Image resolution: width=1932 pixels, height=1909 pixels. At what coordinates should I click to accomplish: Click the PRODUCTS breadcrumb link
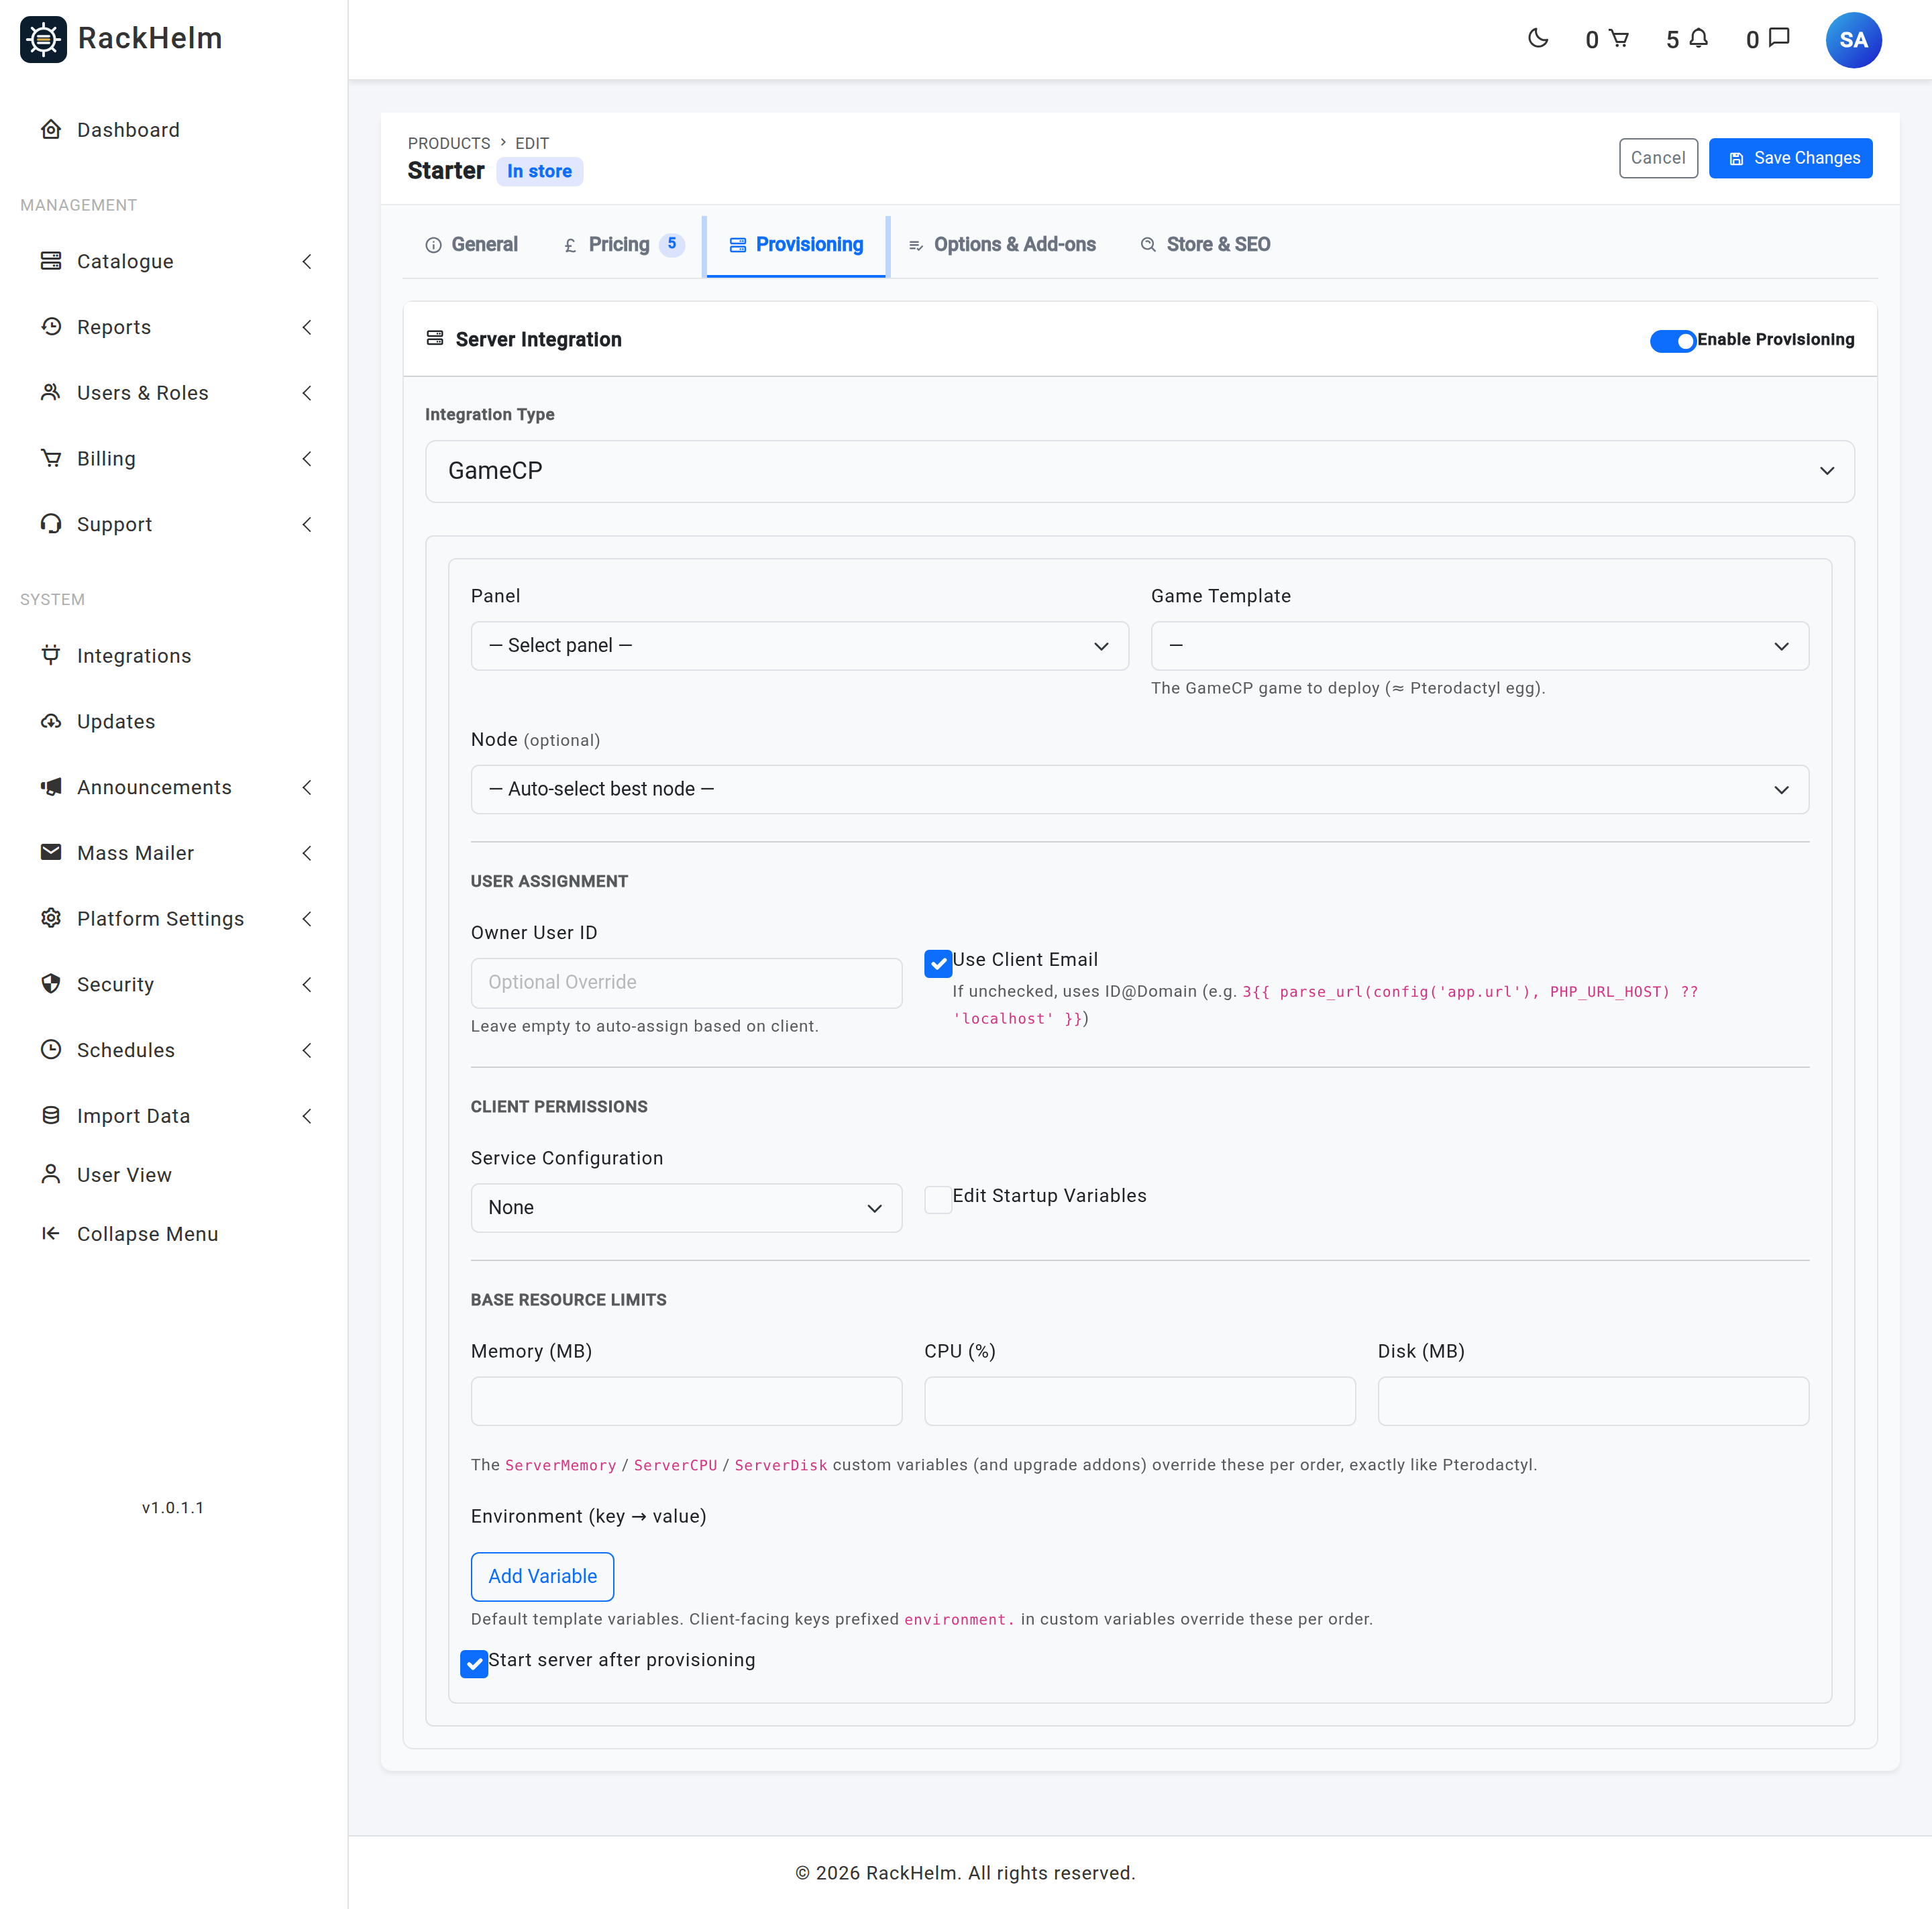pyautogui.click(x=449, y=143)
